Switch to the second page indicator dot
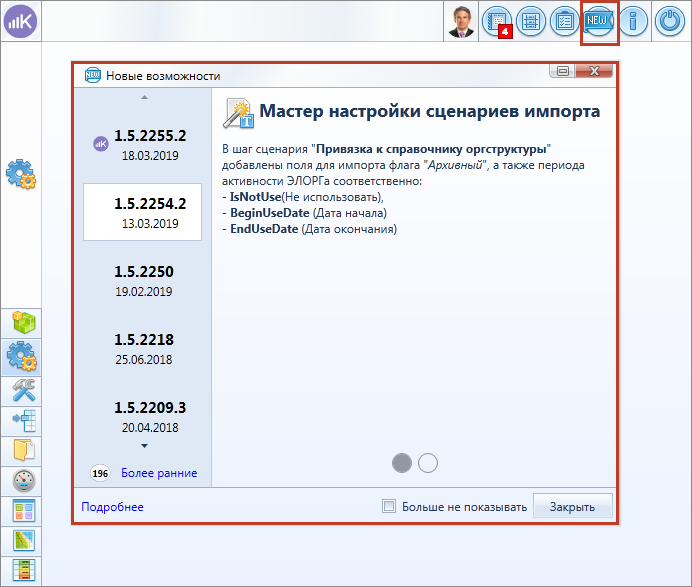The image size is (692, 587). pyautogui.click(x=428, y=463)
